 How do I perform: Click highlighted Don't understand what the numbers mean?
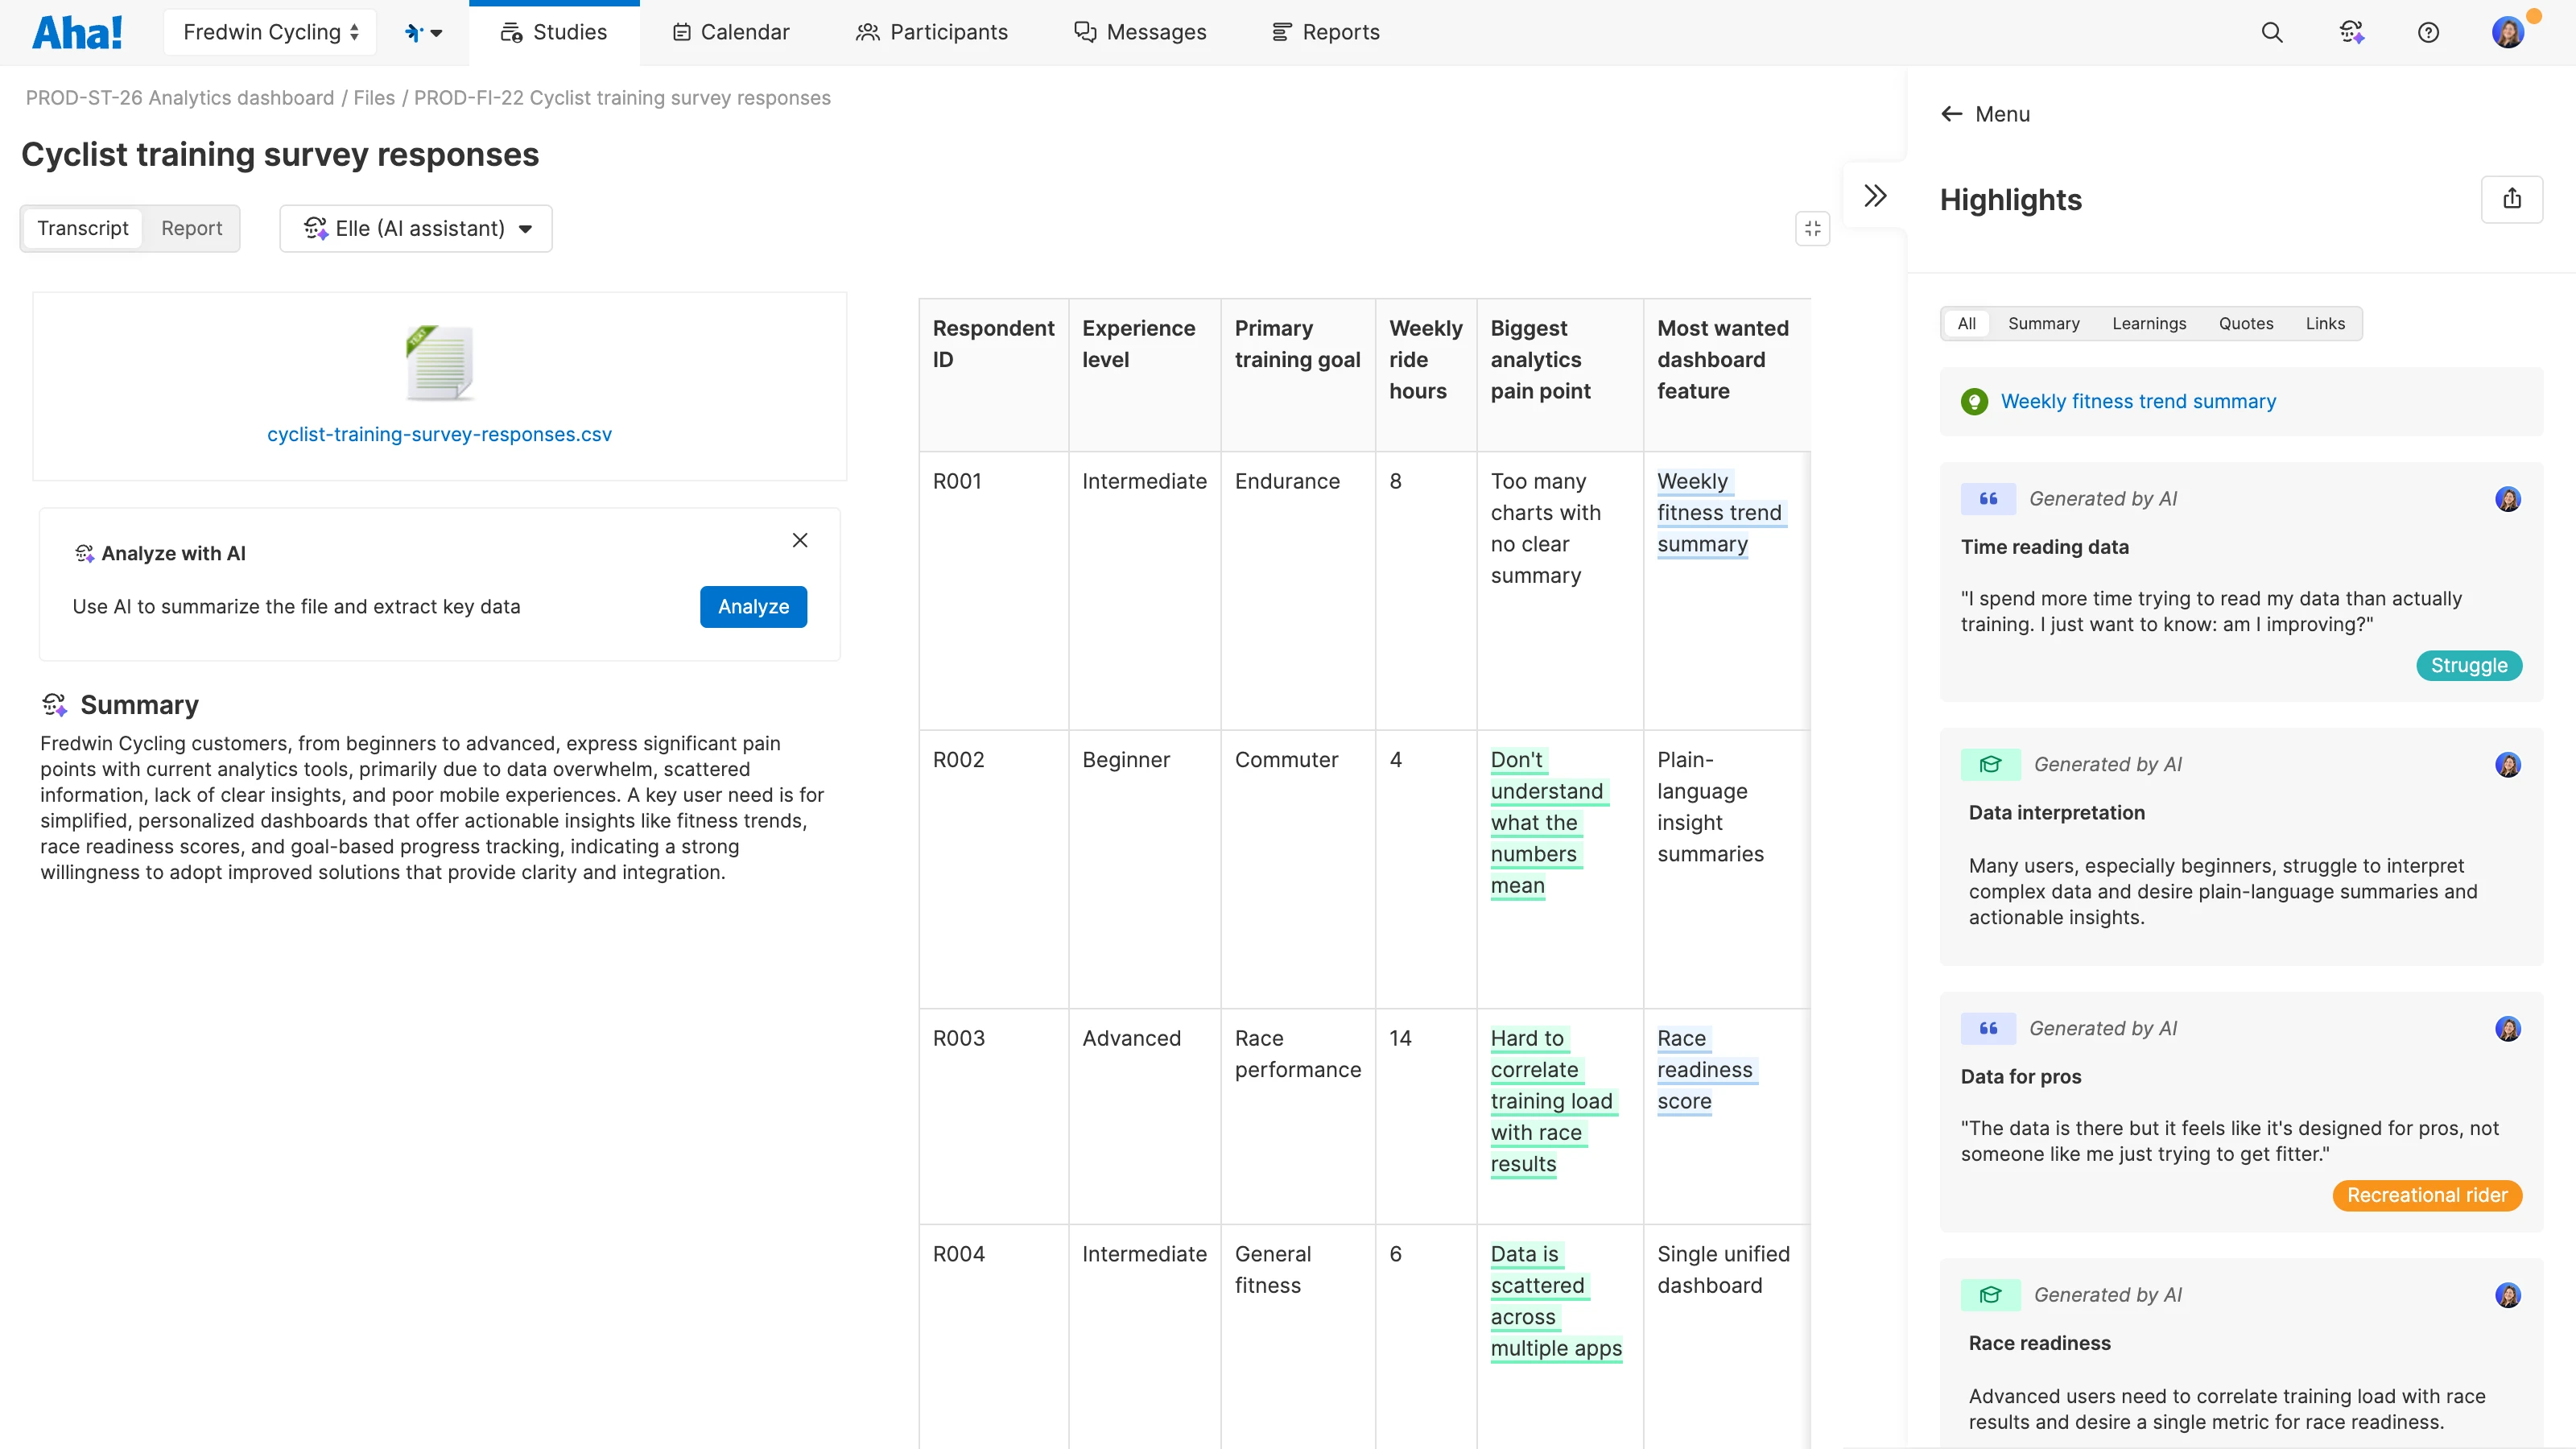[1548, 822]
